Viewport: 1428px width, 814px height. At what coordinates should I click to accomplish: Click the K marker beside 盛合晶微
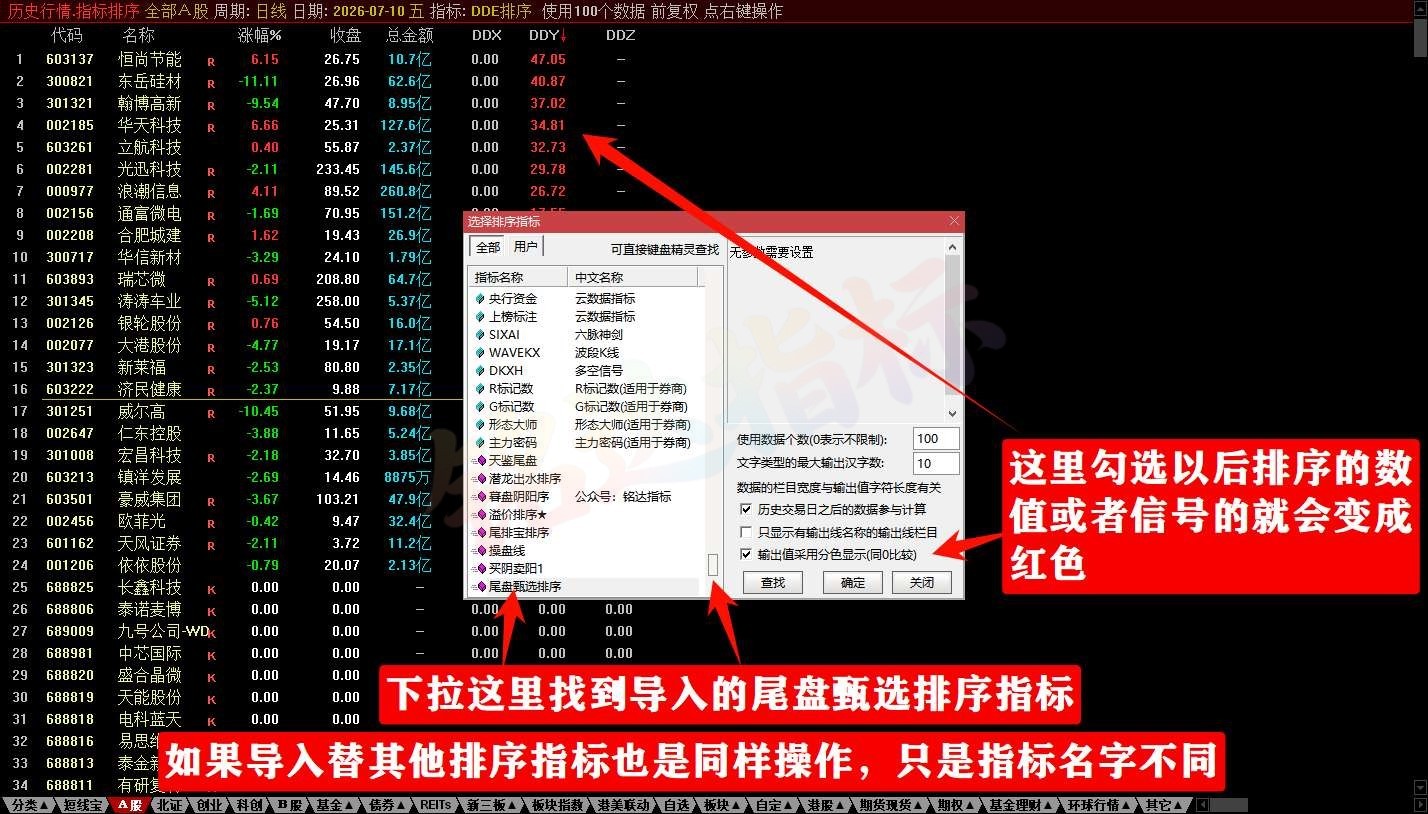click(211, 677)
